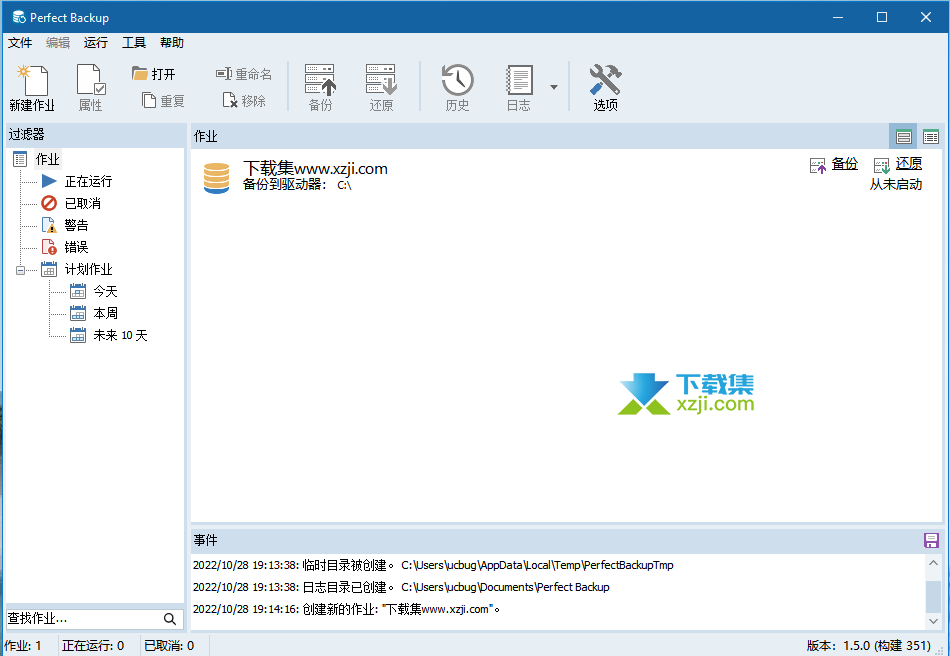950x656 pixels.
Task: Click the 新建作业 new job icon
Action: 32,87
